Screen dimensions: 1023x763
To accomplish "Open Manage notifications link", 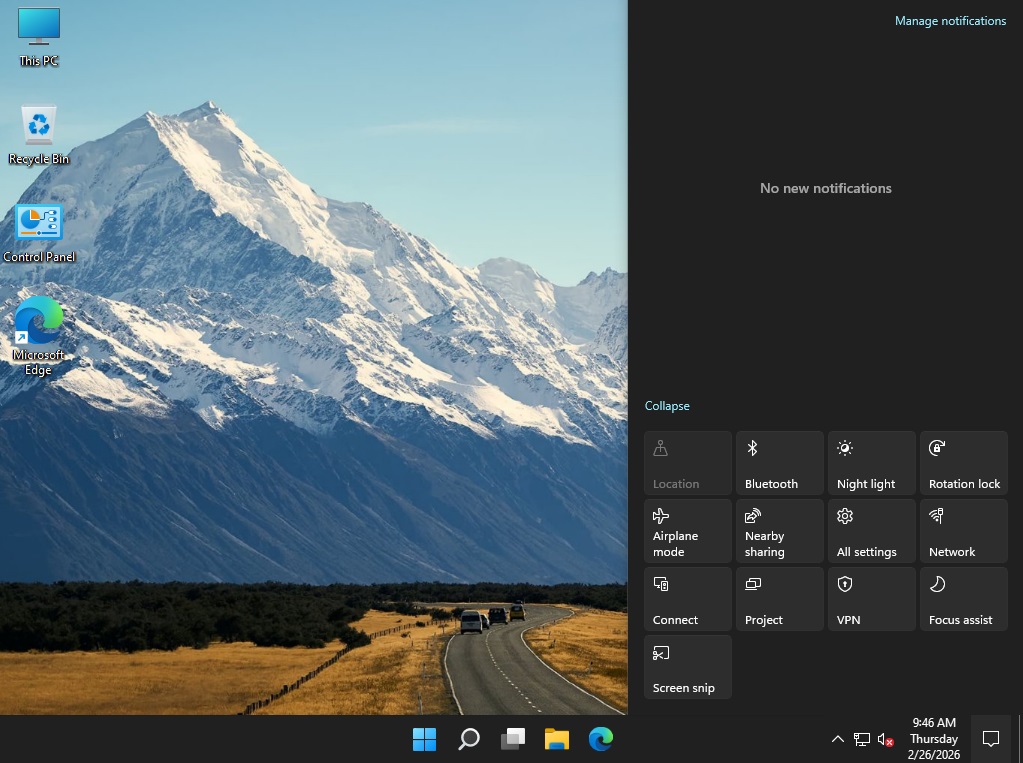I will [x=950, y=21].
